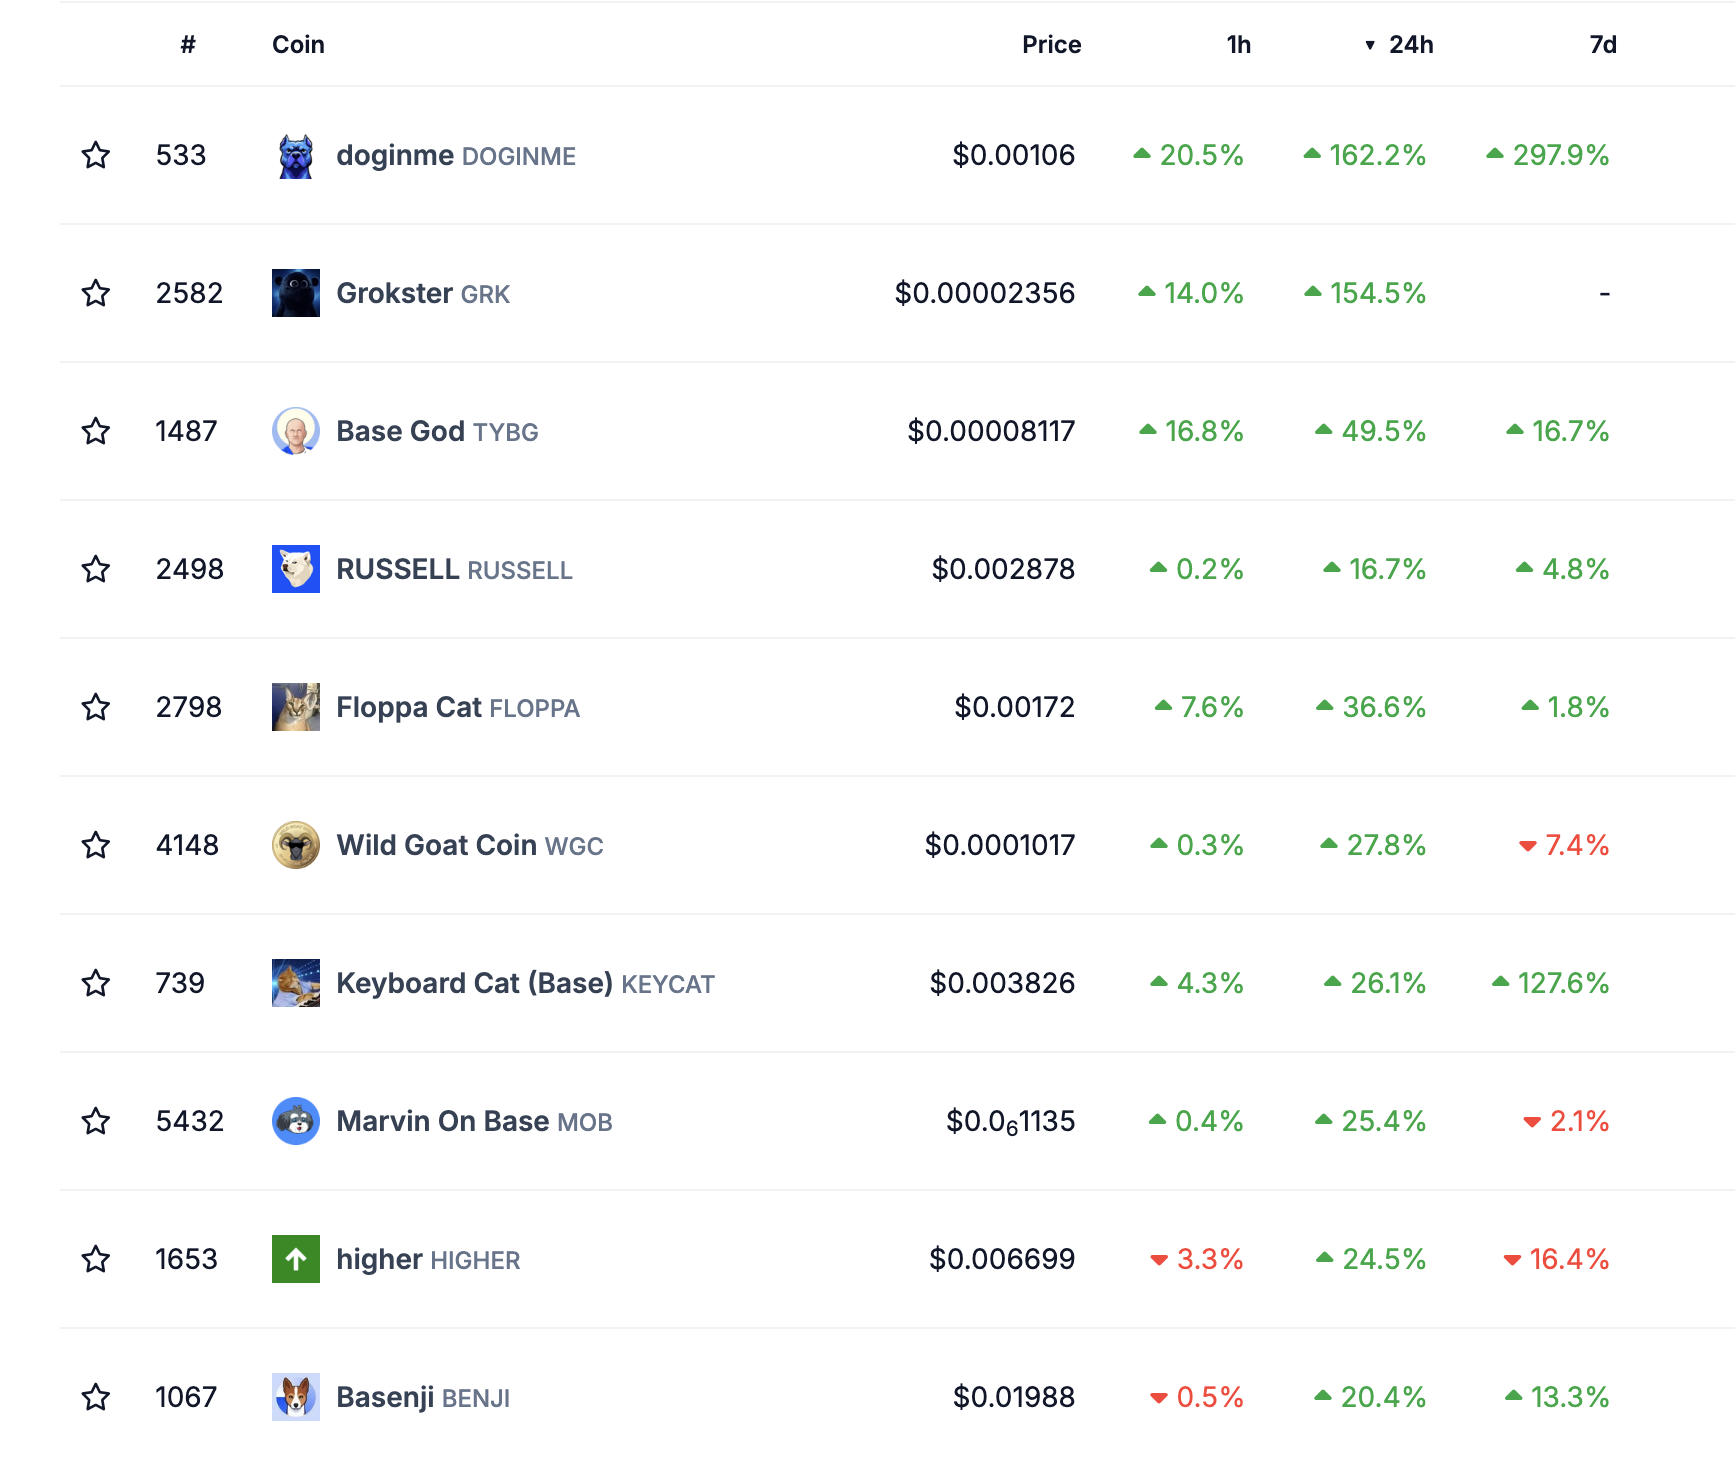
Task: Click the RUSSELL white dog logo
Action: point(296,569)
